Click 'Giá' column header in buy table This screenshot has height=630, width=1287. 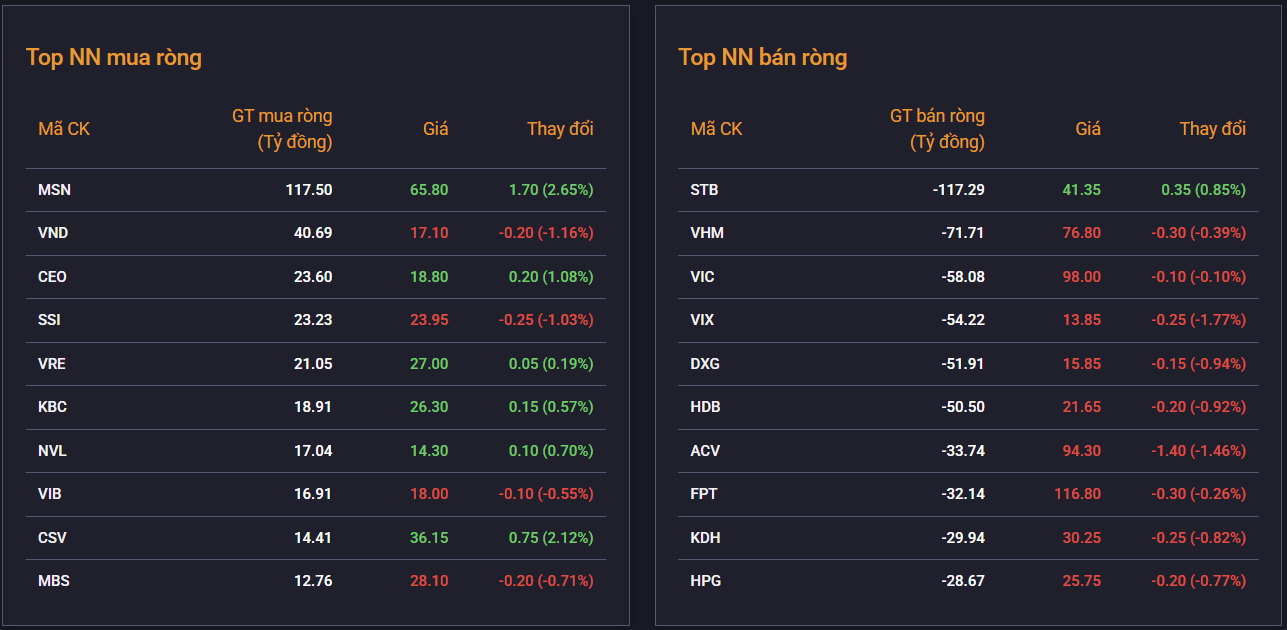click(x=435, y=129)
